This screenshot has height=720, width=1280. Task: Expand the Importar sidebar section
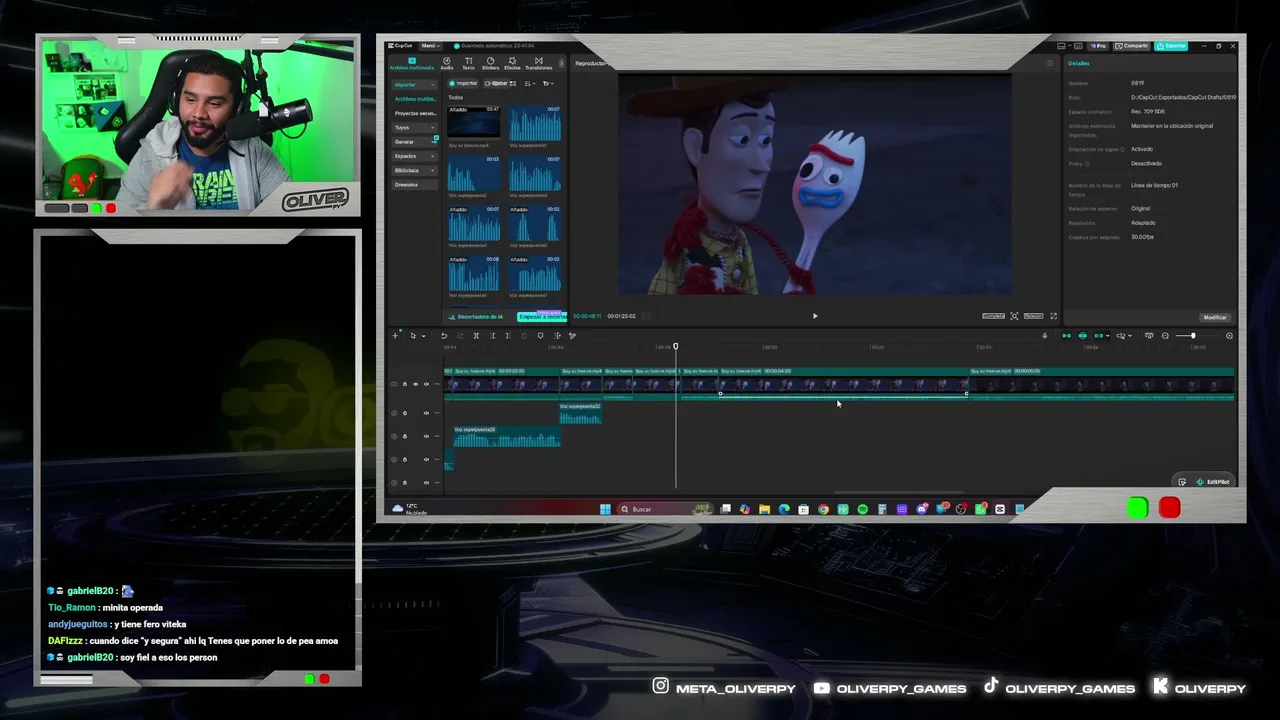pos(414,85)
